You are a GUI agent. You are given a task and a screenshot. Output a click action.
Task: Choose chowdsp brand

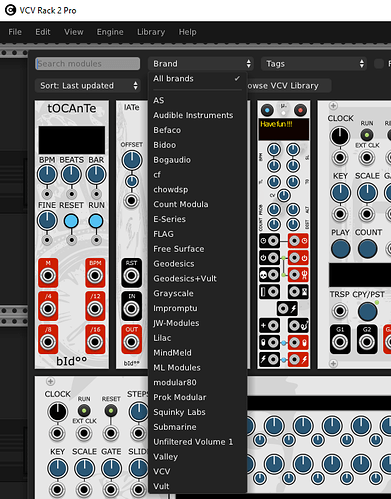tap(197, 190)
